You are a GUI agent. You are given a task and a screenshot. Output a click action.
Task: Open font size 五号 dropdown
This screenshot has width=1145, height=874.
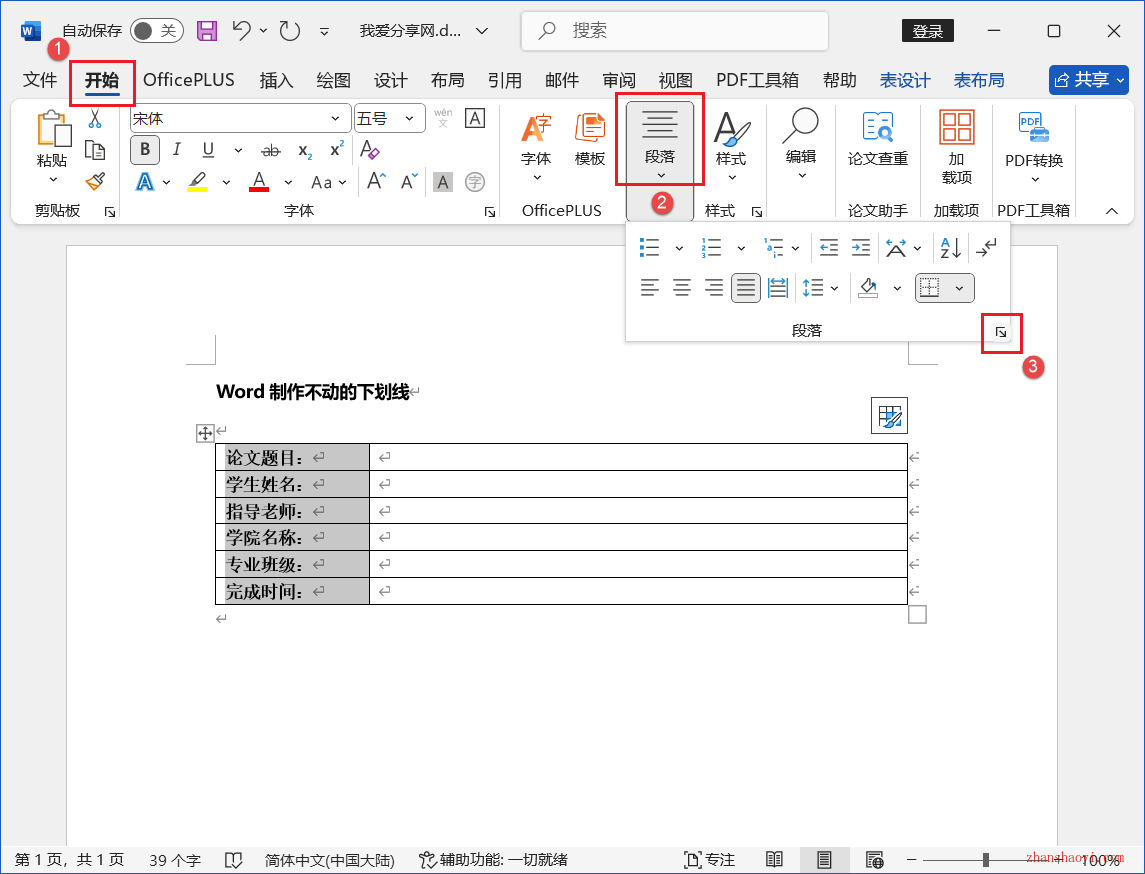click(410, 118)
